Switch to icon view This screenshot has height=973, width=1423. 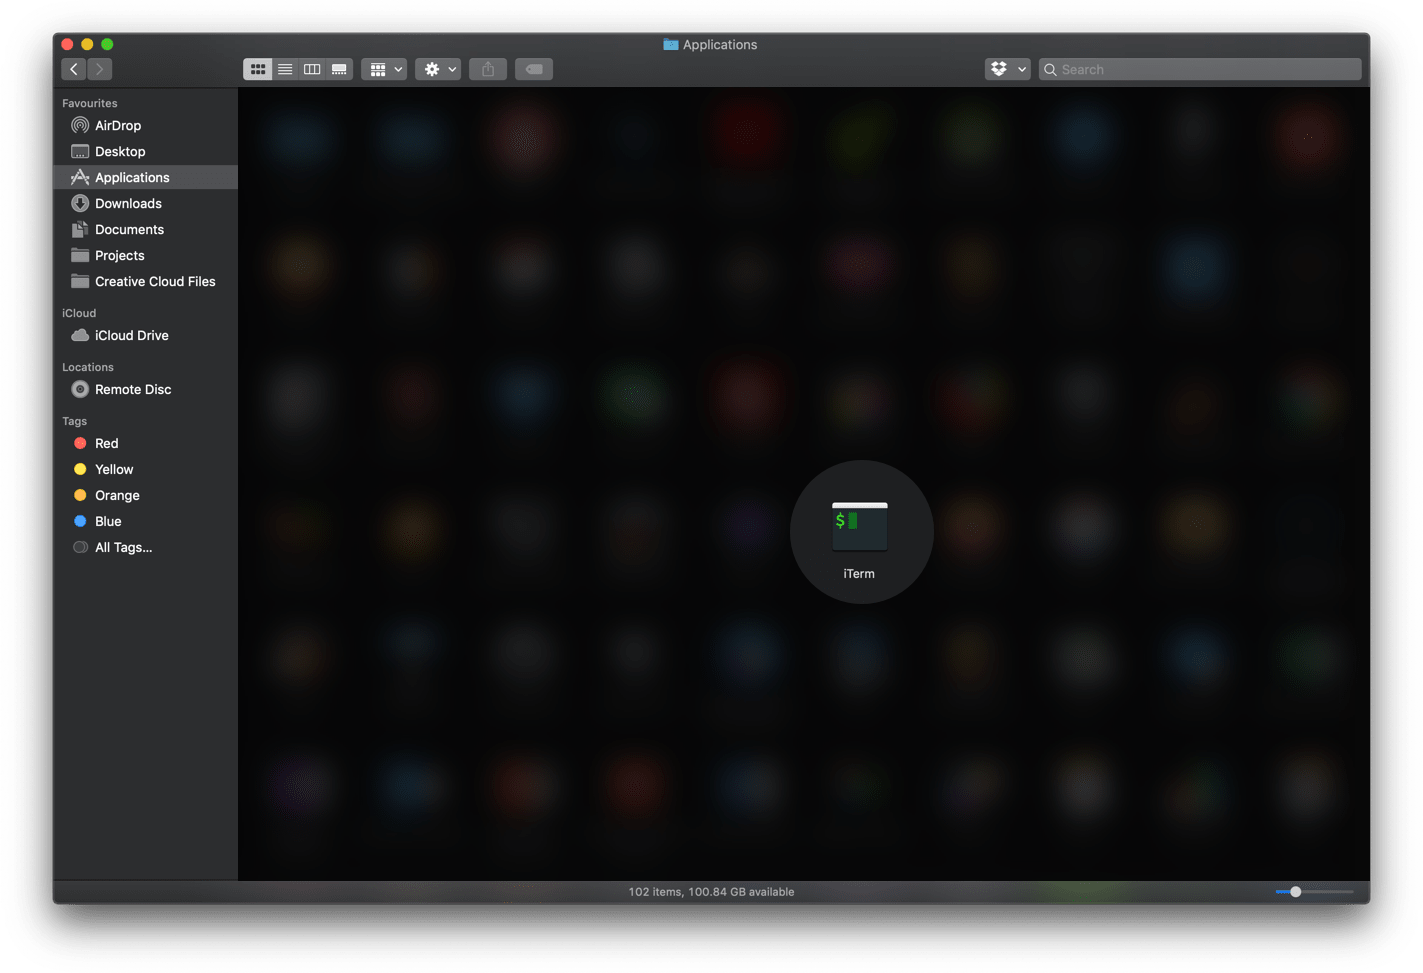point(258,69)
